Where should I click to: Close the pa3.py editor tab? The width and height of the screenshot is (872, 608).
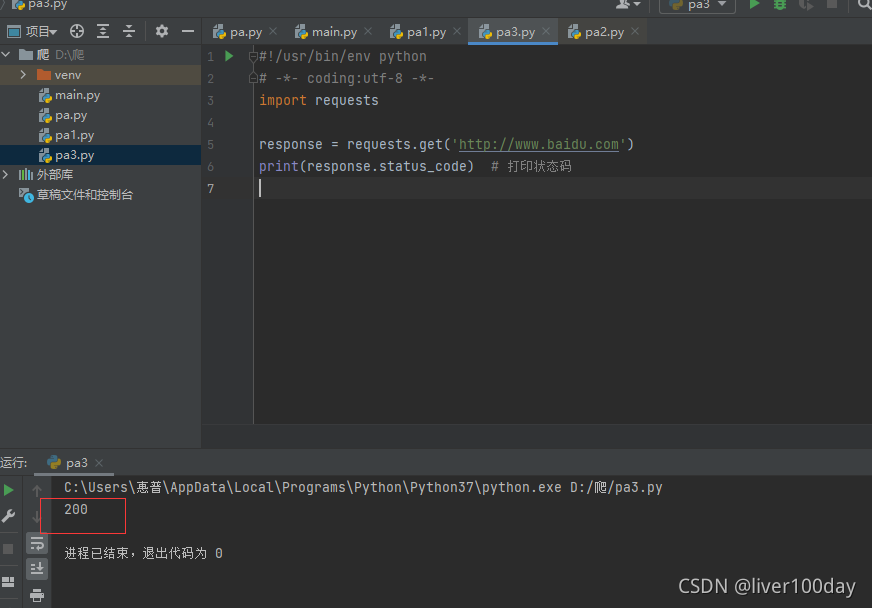[546, 32]
